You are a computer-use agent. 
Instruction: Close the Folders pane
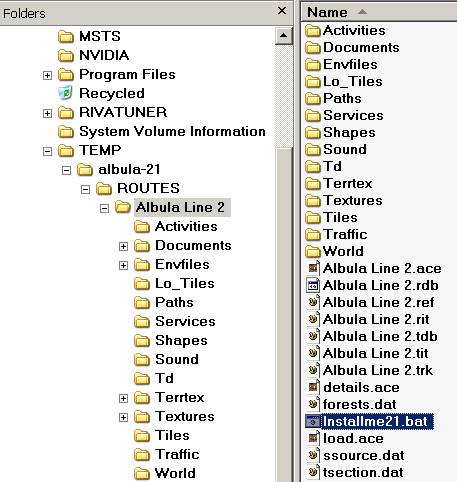tap(282, 11)
